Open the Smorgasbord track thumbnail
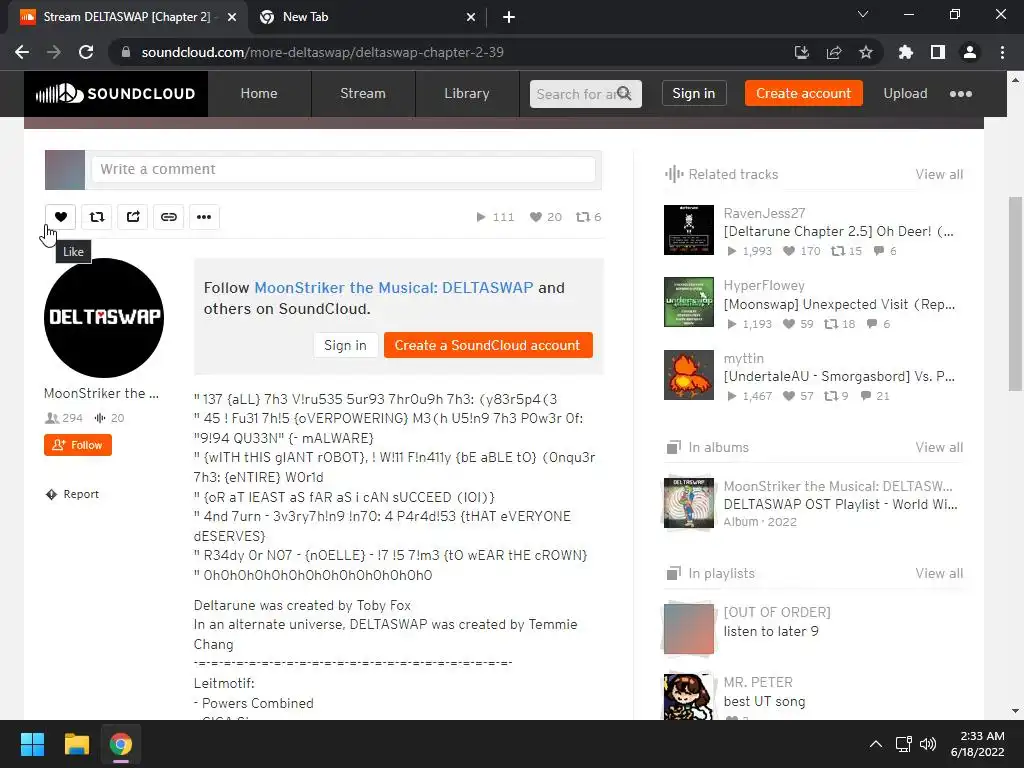 click(689, 375)
